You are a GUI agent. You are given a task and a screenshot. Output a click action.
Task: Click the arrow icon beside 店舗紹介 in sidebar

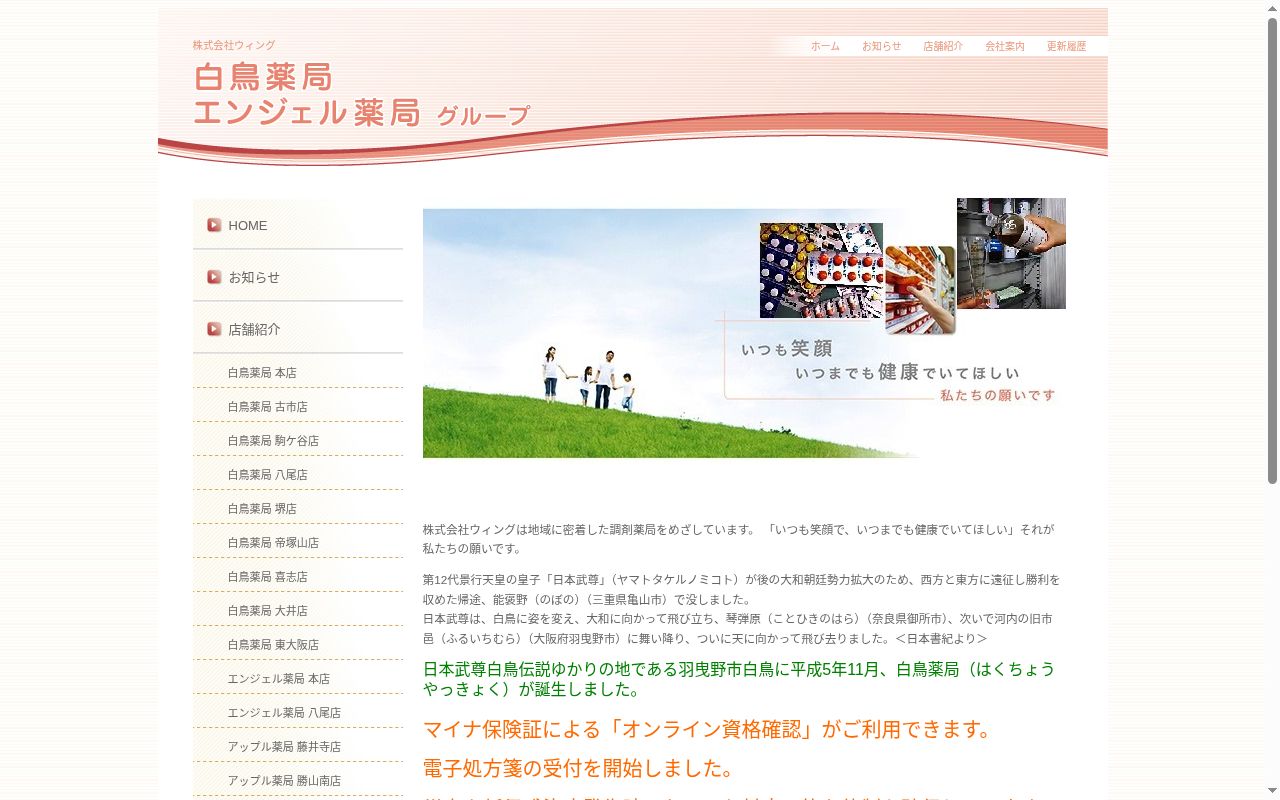(x=214, y=329)
